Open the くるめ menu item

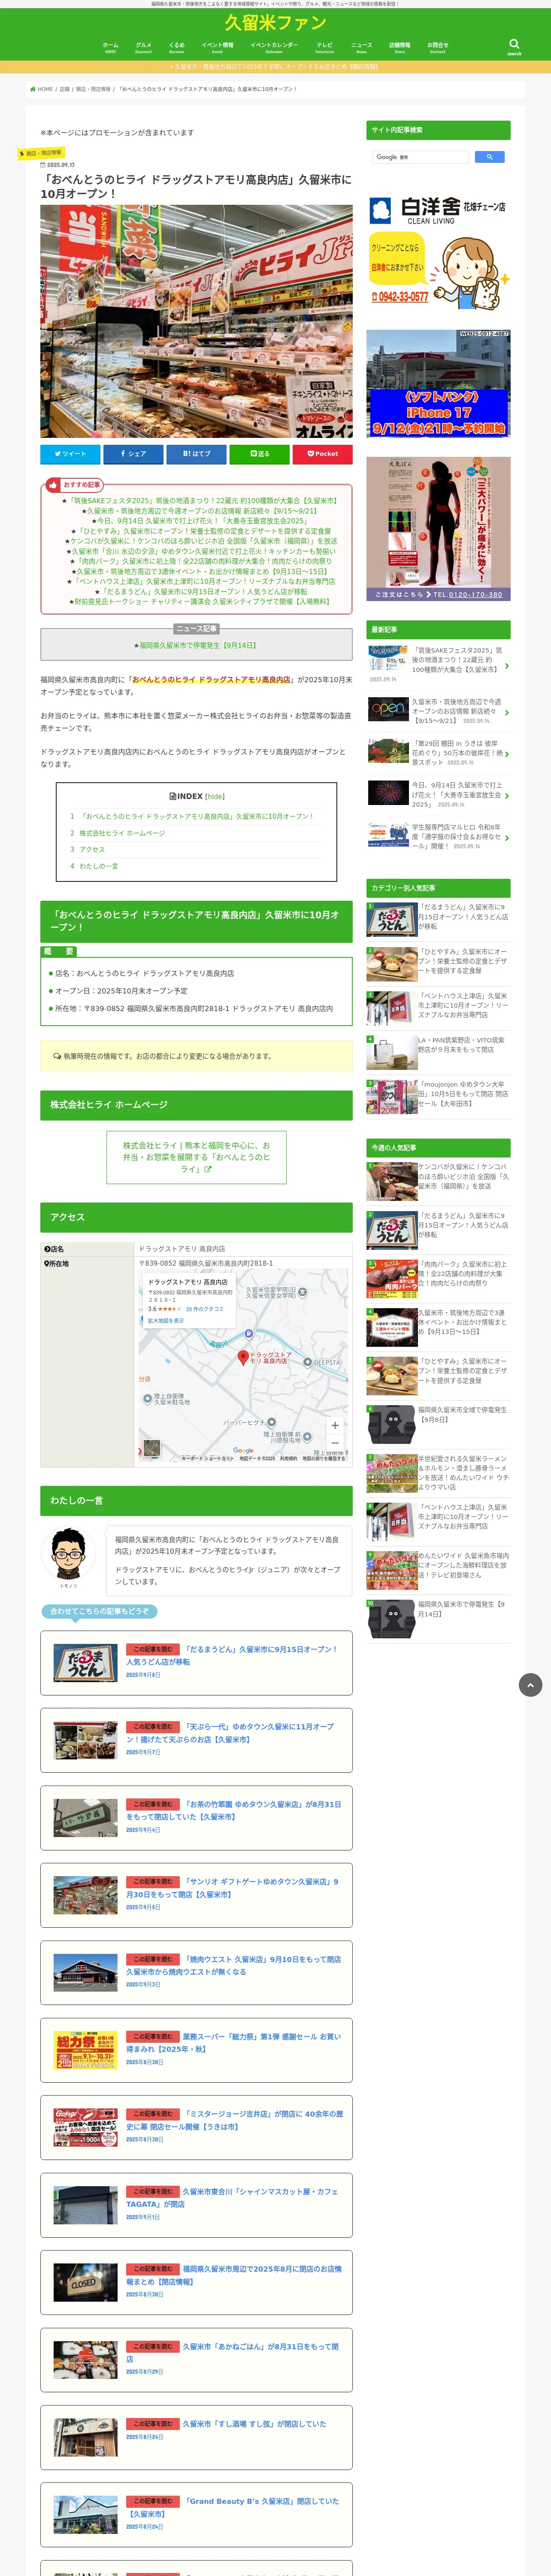click(x=177, y=47)
